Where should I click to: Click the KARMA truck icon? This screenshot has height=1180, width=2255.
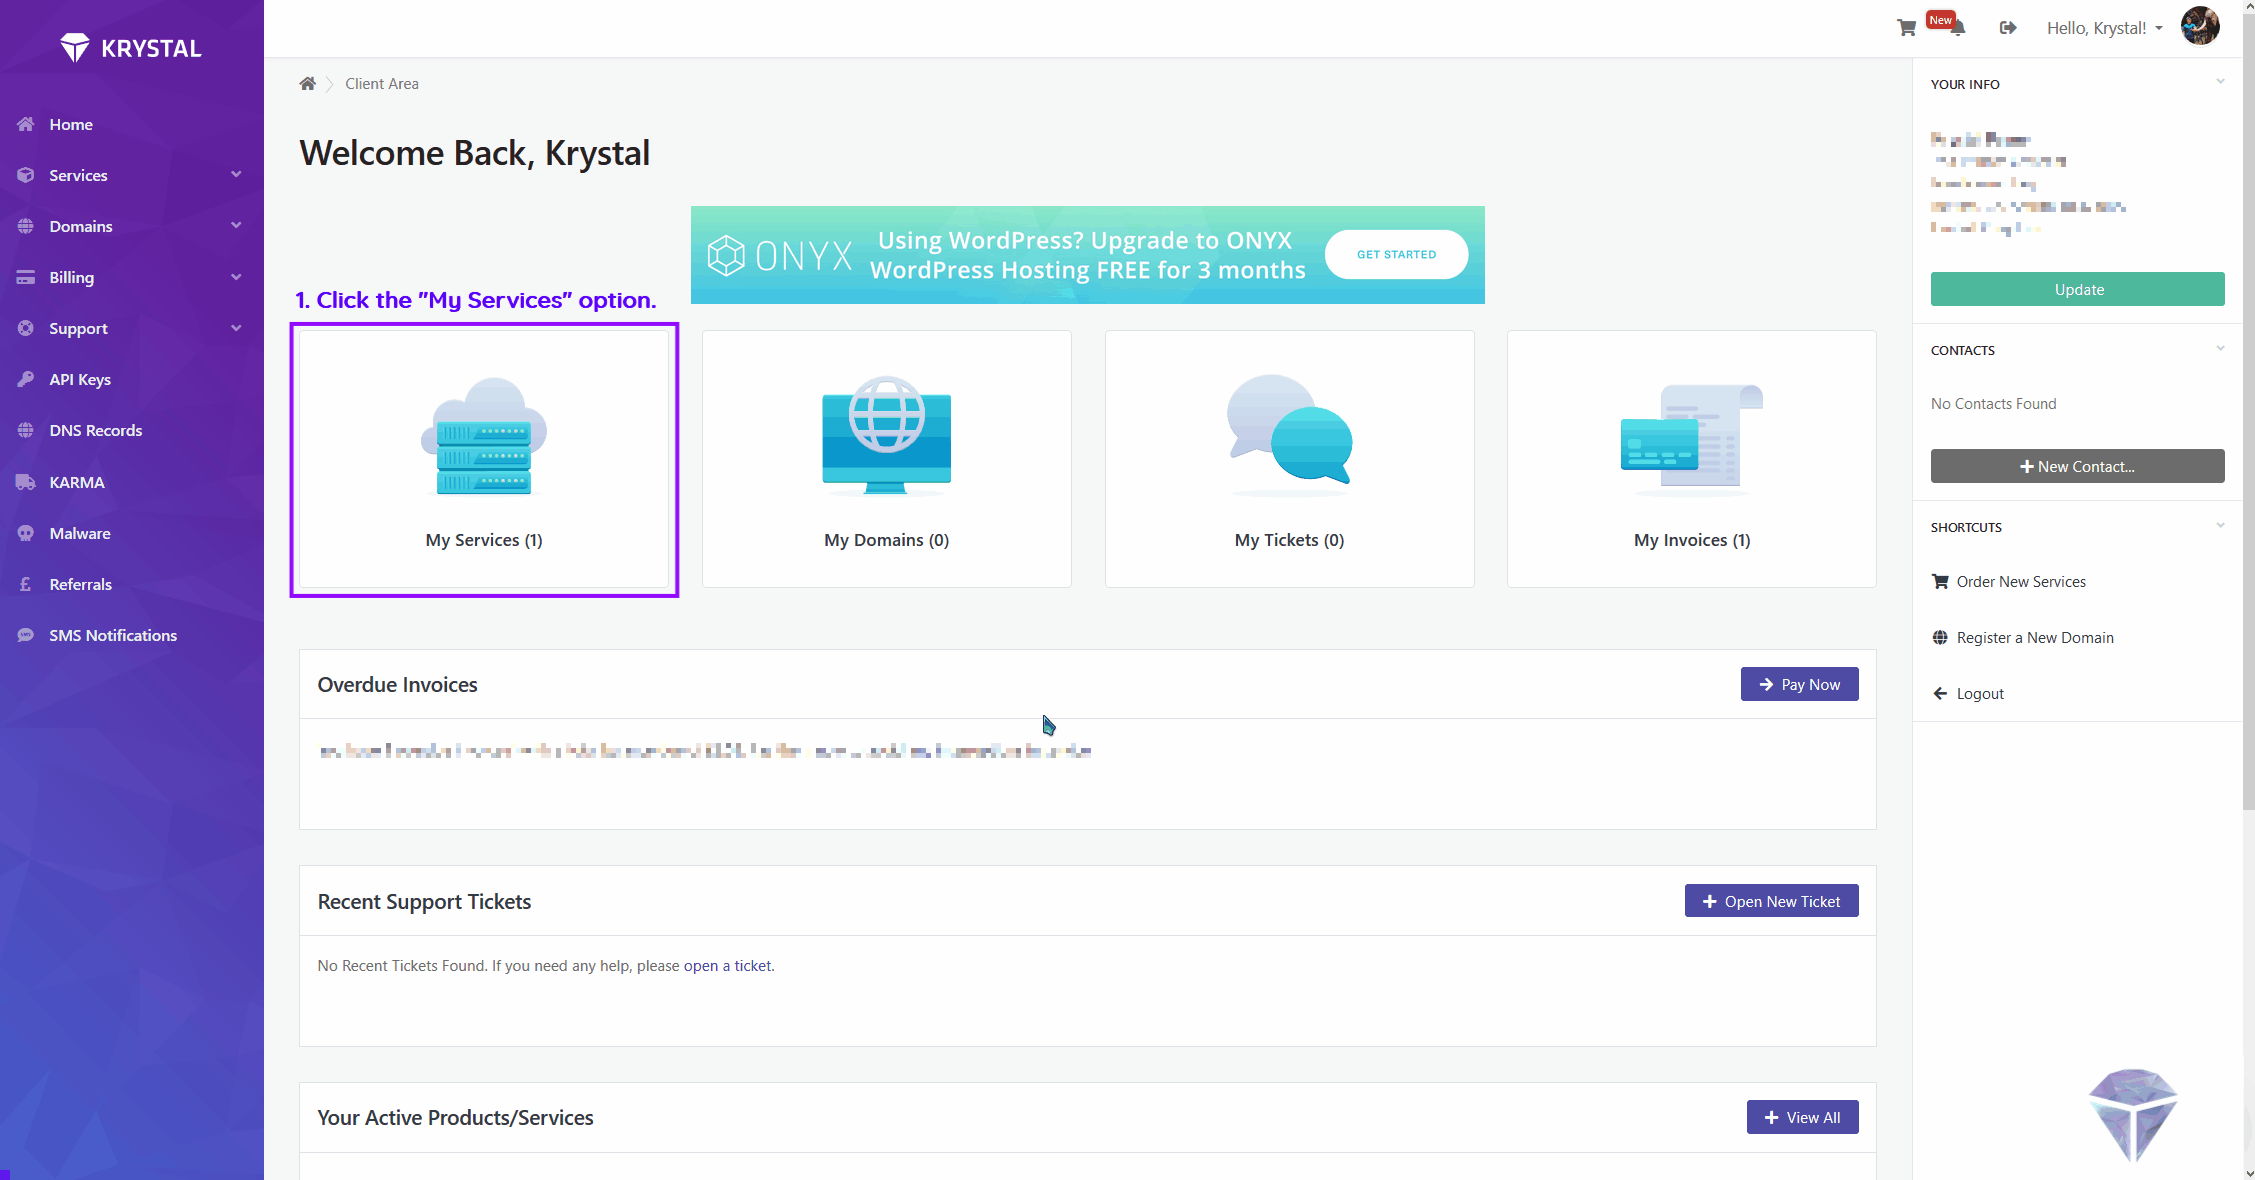tap(26, 482)
